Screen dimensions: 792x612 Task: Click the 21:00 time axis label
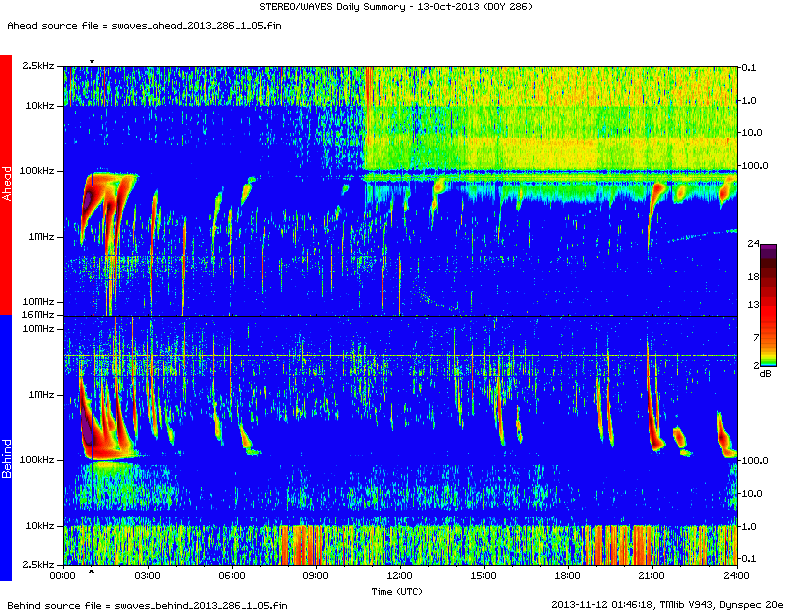click(652, 576)
